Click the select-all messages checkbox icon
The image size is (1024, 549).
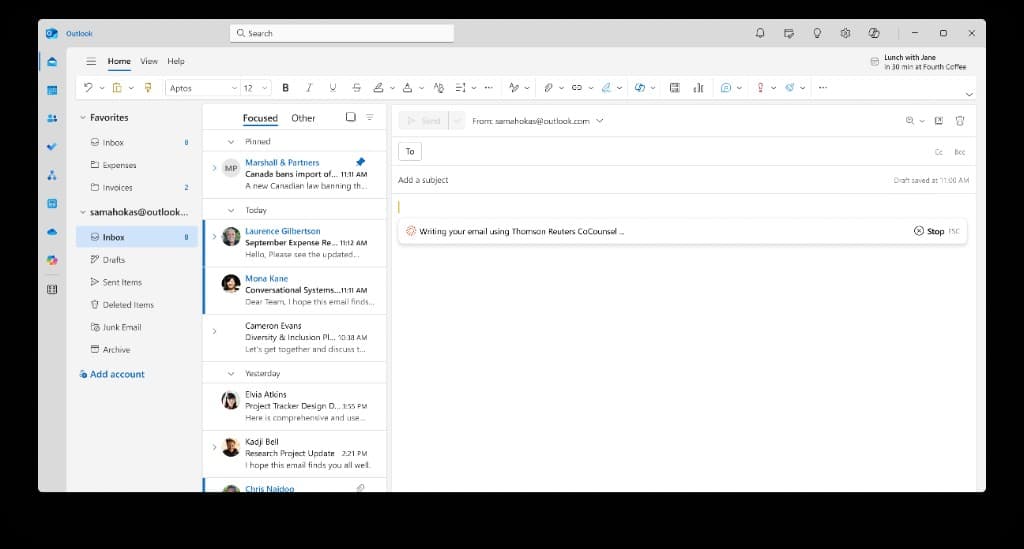click(351, 117)
